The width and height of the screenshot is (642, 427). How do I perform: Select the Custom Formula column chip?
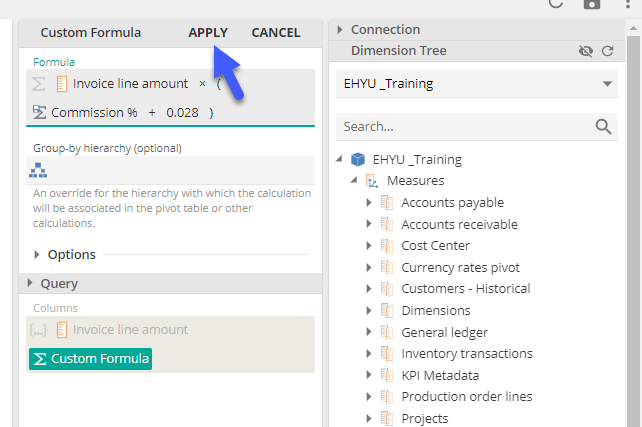[x=90, y=359]
